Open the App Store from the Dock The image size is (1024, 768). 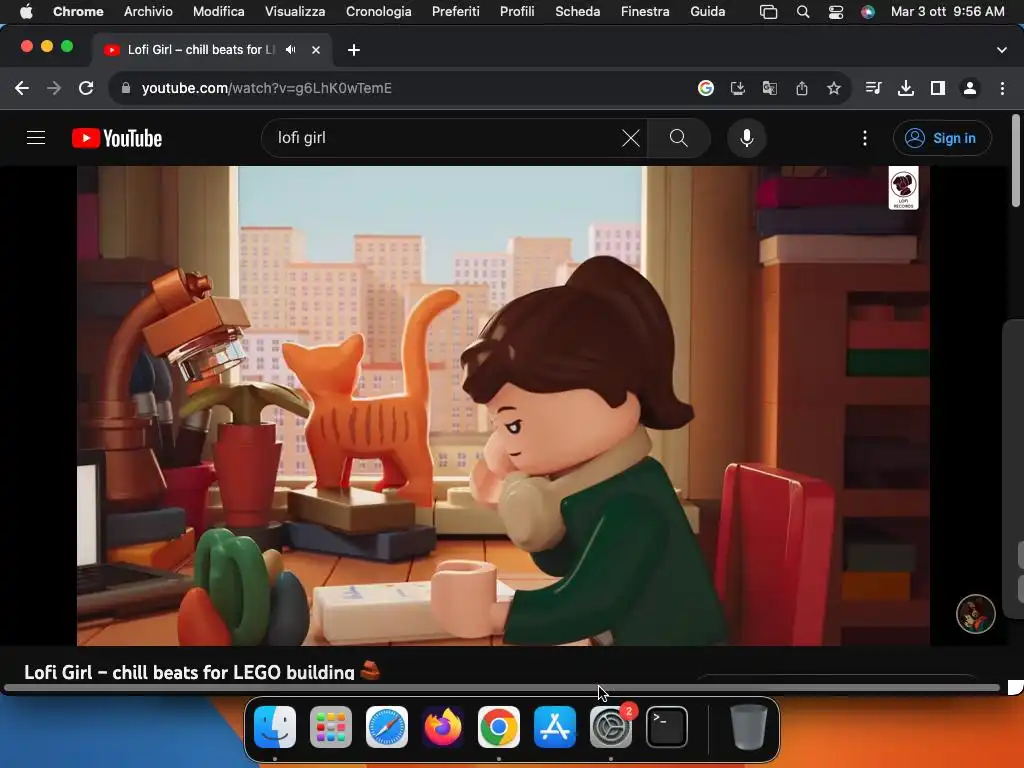pyautogui.click(x=554, y=727)
